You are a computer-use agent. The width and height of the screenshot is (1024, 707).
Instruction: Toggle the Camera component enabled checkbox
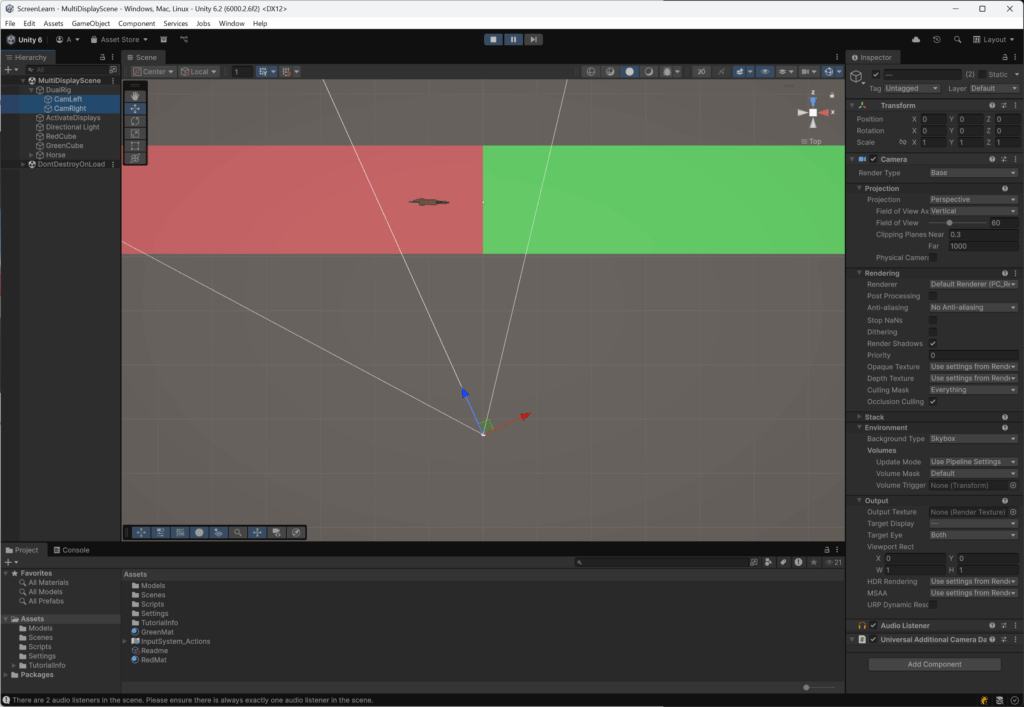tap(873, 159)
